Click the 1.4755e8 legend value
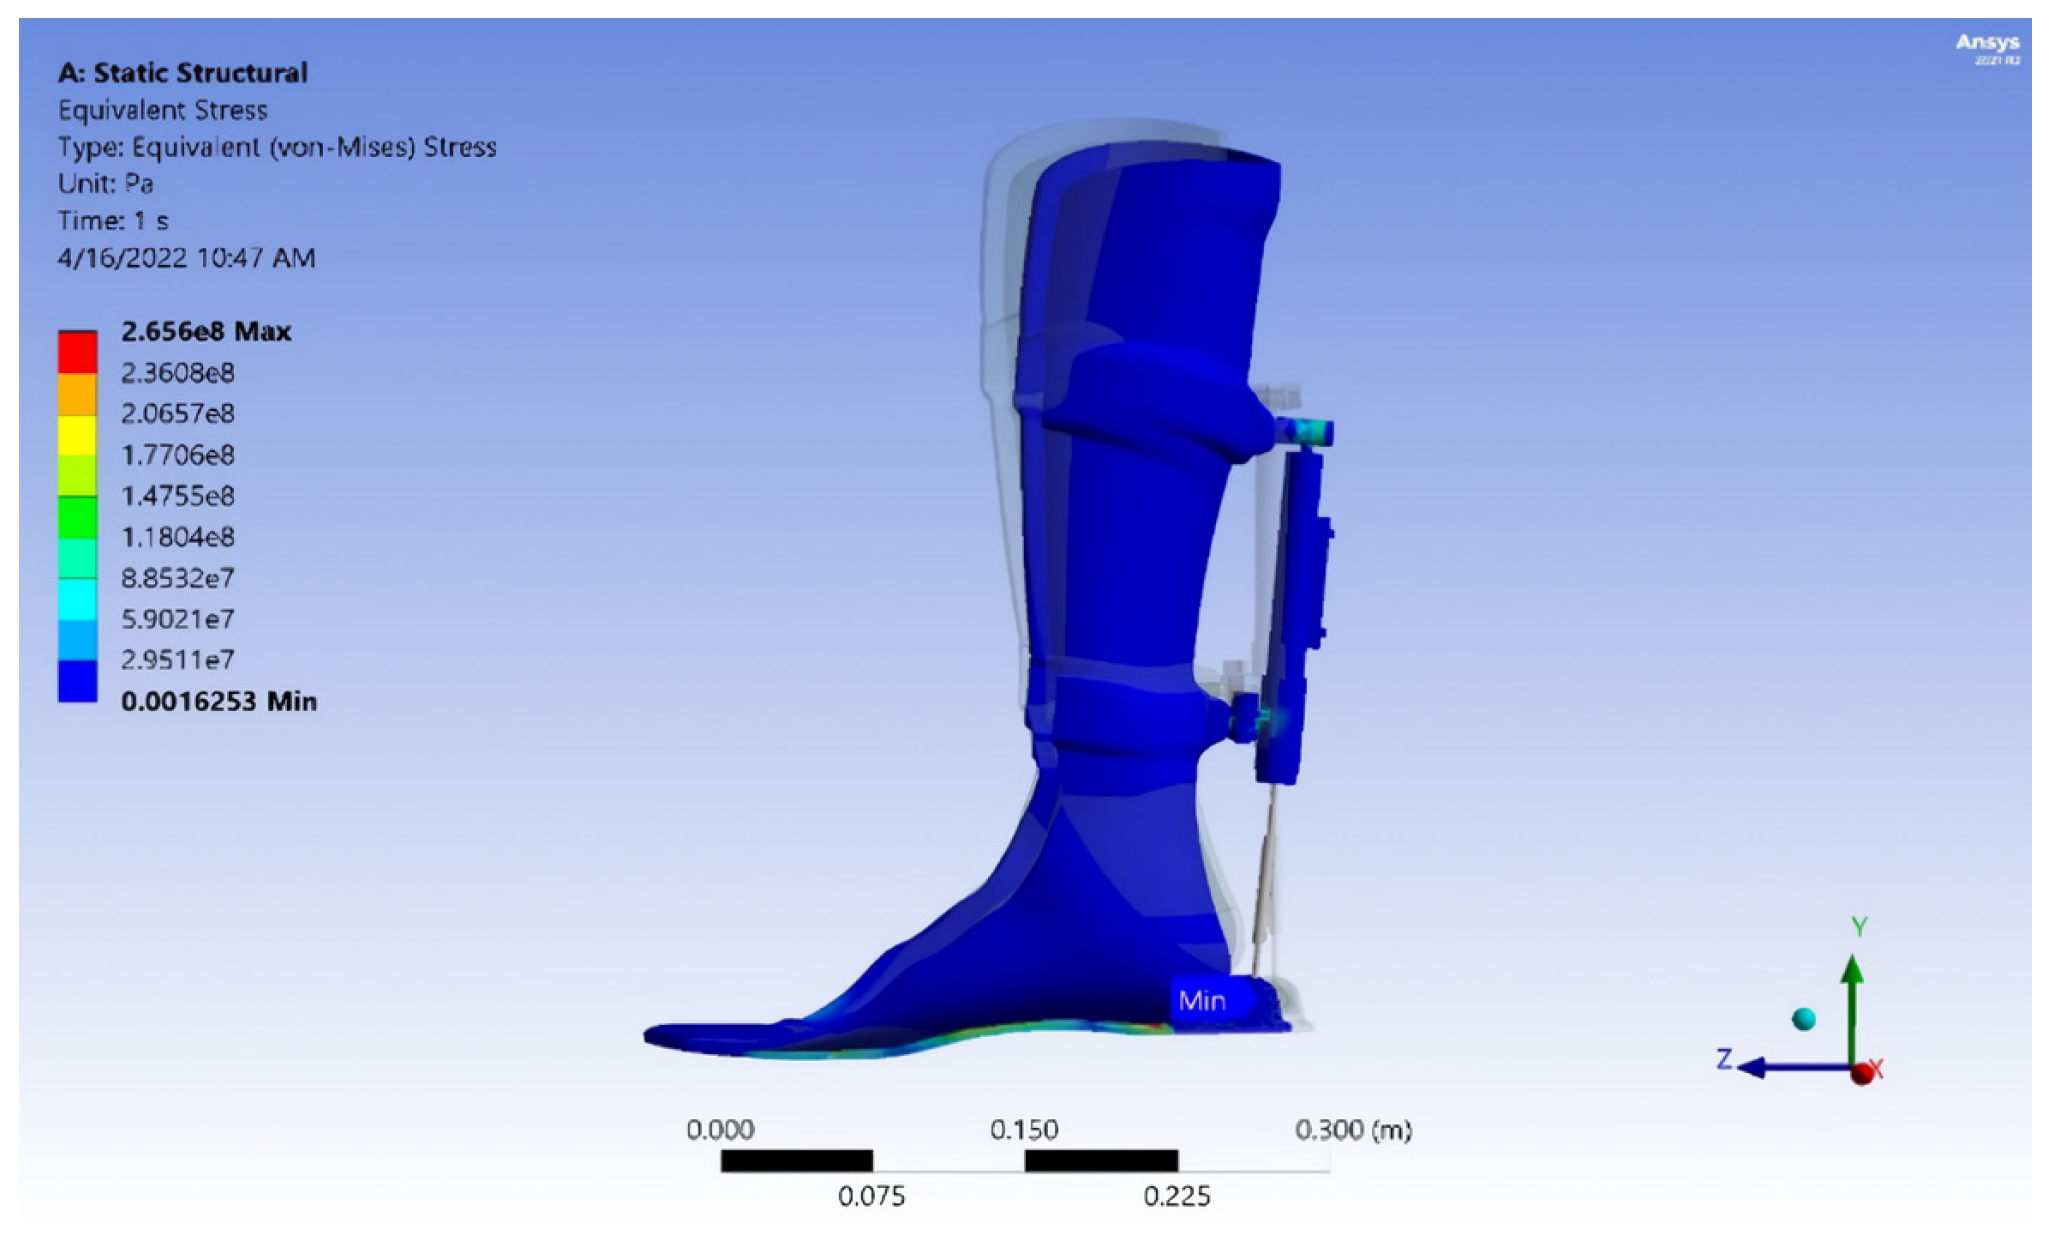2049x1234 pixels. point(178,496)
